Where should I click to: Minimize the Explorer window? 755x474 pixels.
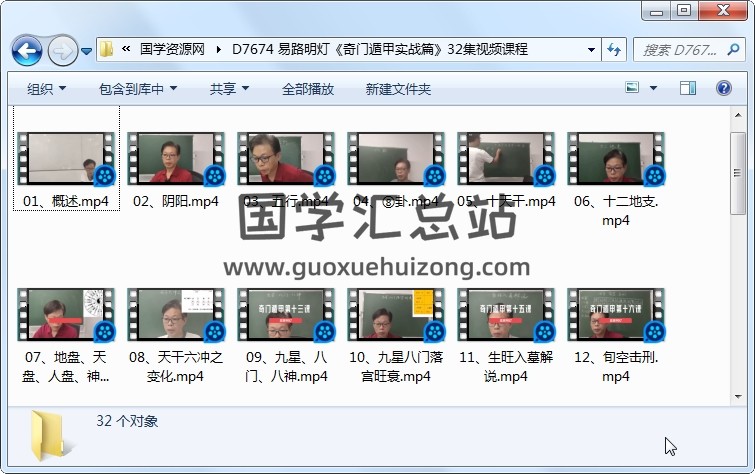656,11
